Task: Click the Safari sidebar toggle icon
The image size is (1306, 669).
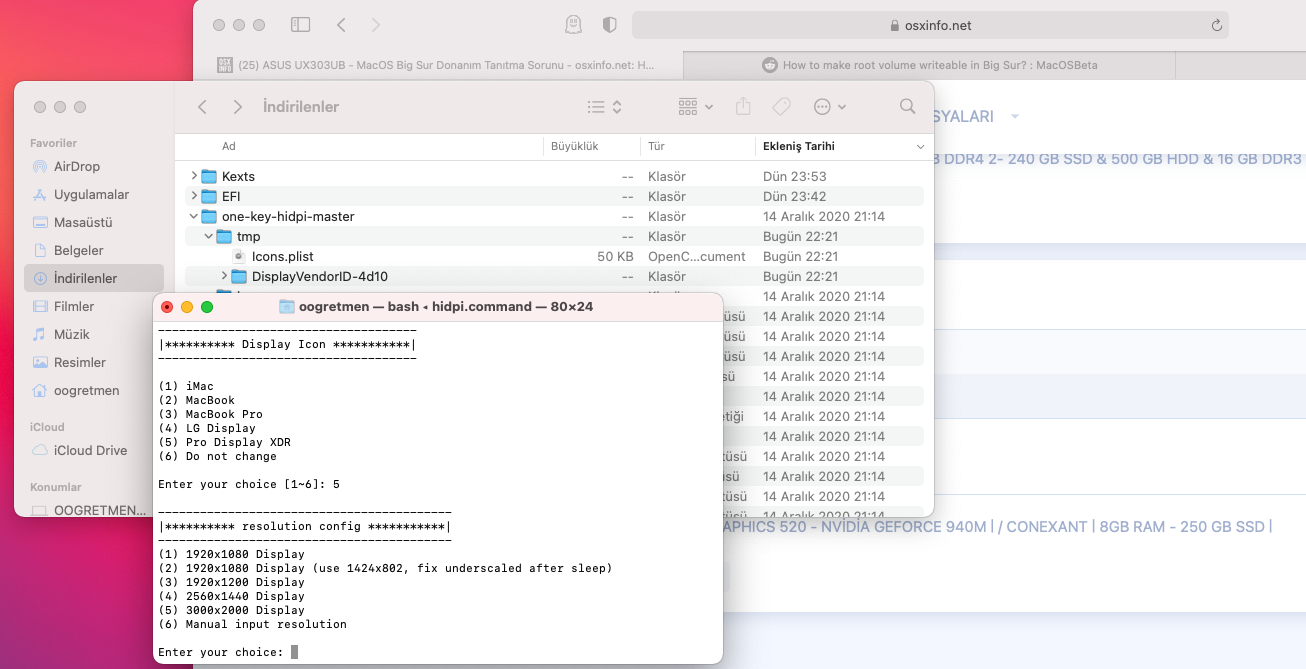Action: click(x=300, y=25)
